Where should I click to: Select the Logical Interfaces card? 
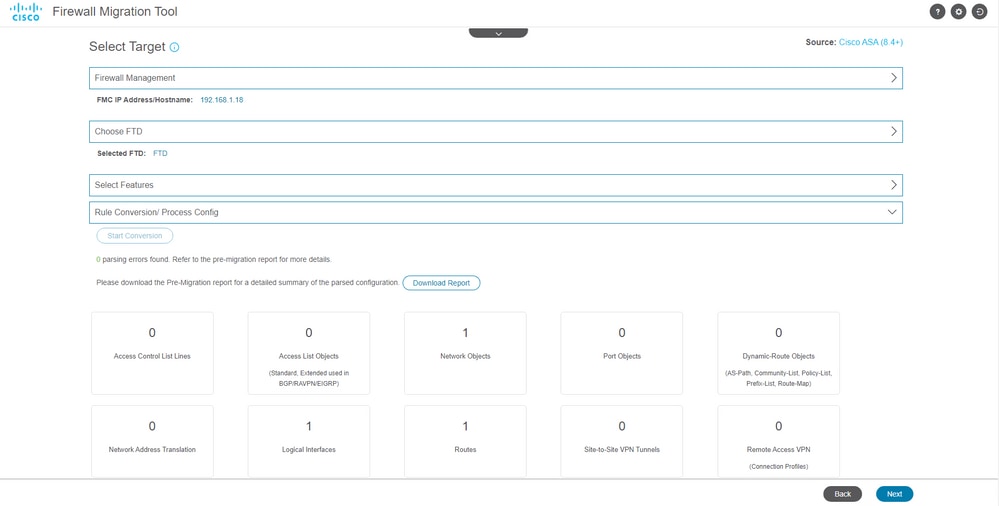pyautogui.click(x=309, y=441)
